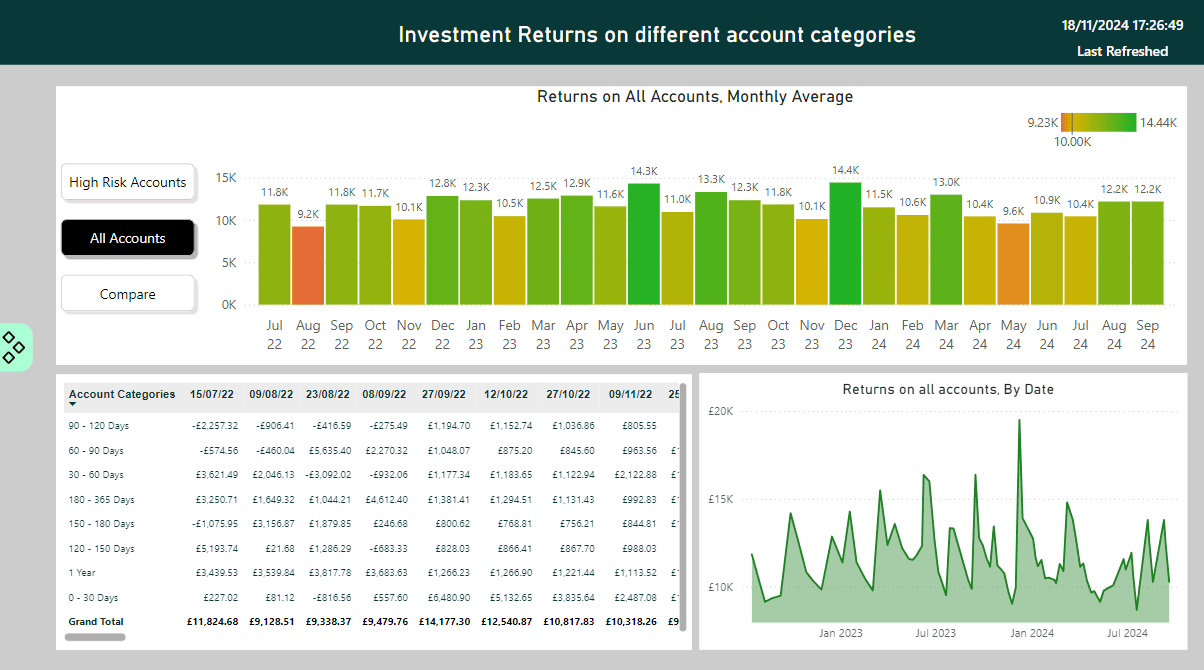
Task: Select the 1 Year row label
Action: [82, 573]
